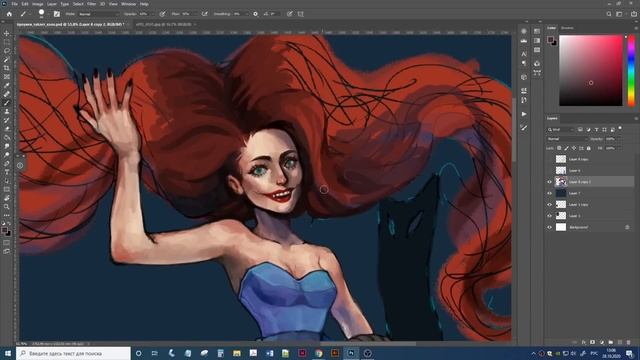The image size is (640, 360).
Task: Select the Type tool in toolbar
Action: pos(7,172)
